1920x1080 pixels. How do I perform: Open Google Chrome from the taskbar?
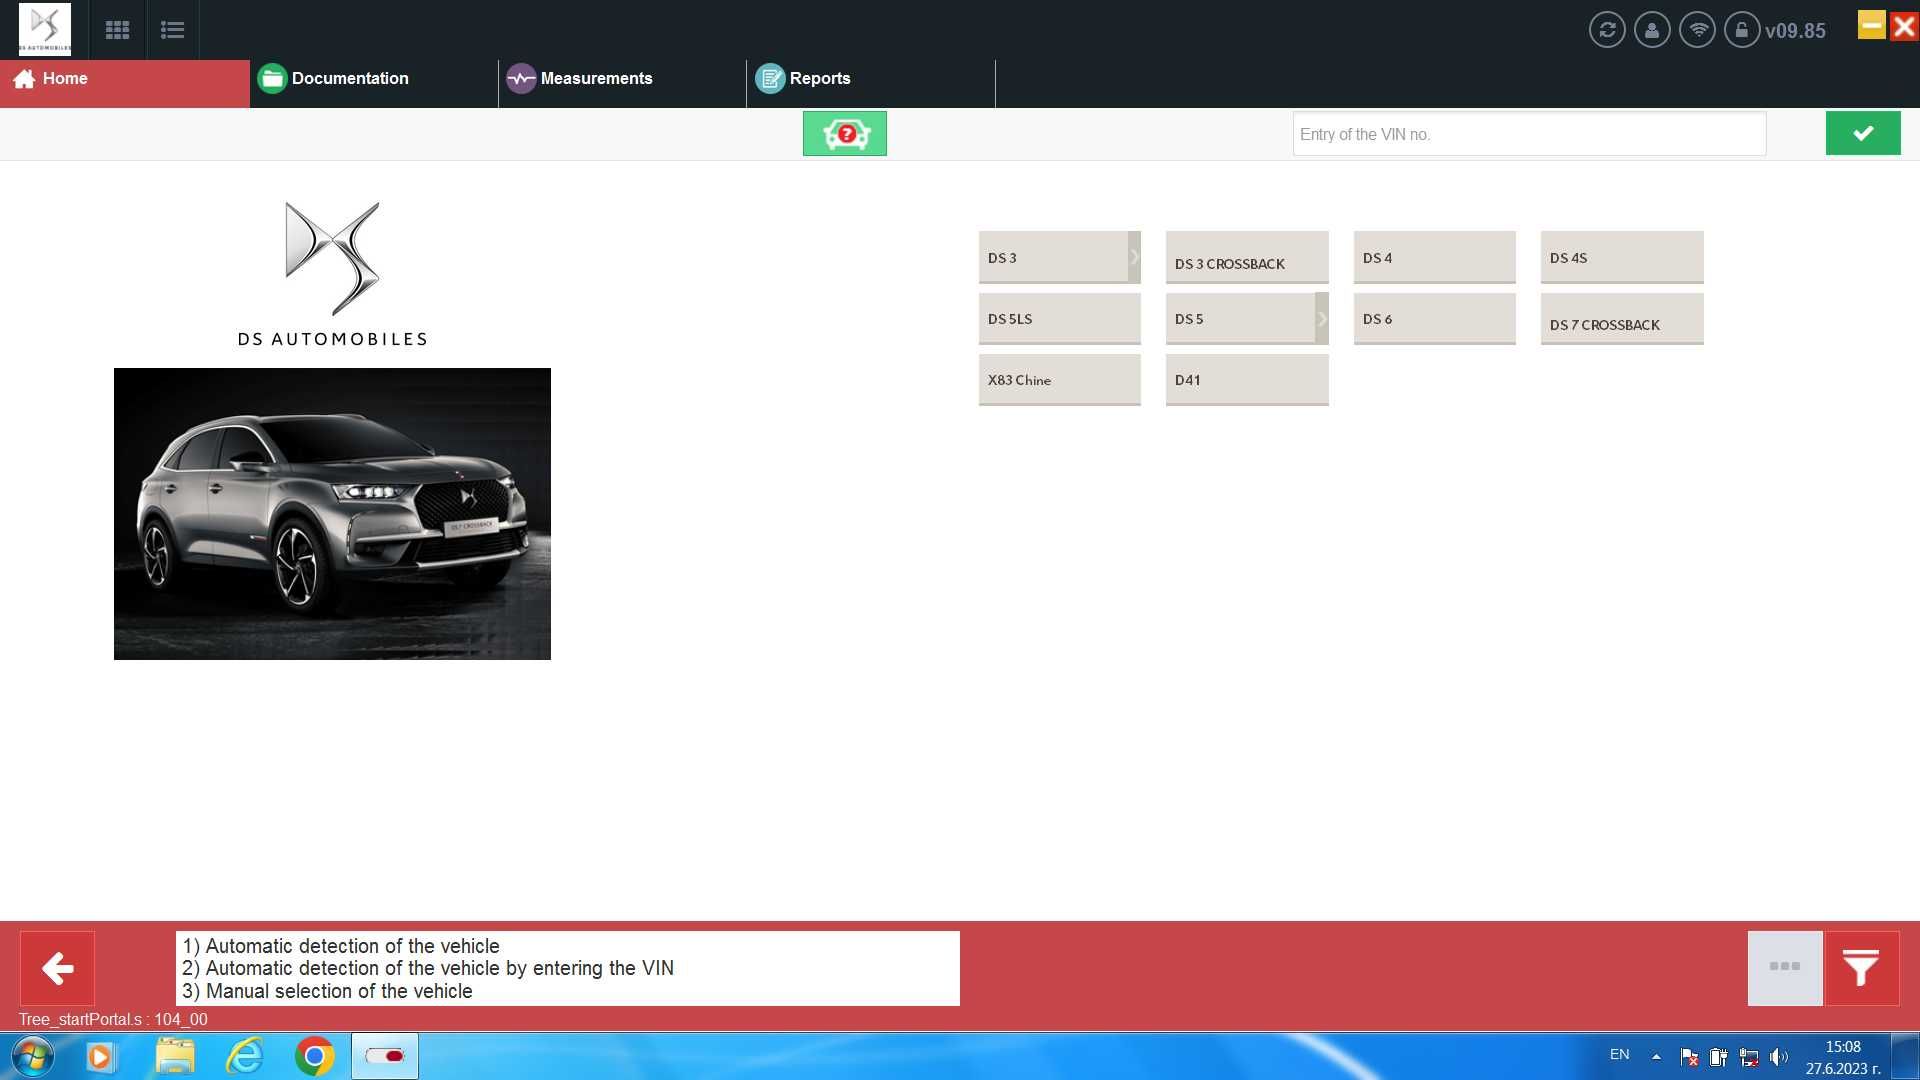tap(314, 1057)
